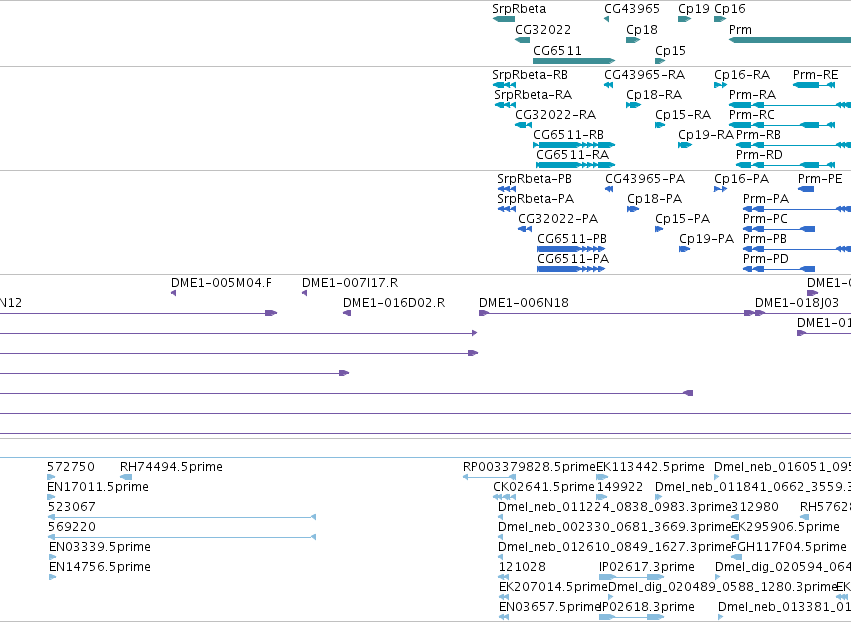This screenshot has width=851, height=622.
Task: Click the 312980 EST feature
Action: click(x=734, y=517)
